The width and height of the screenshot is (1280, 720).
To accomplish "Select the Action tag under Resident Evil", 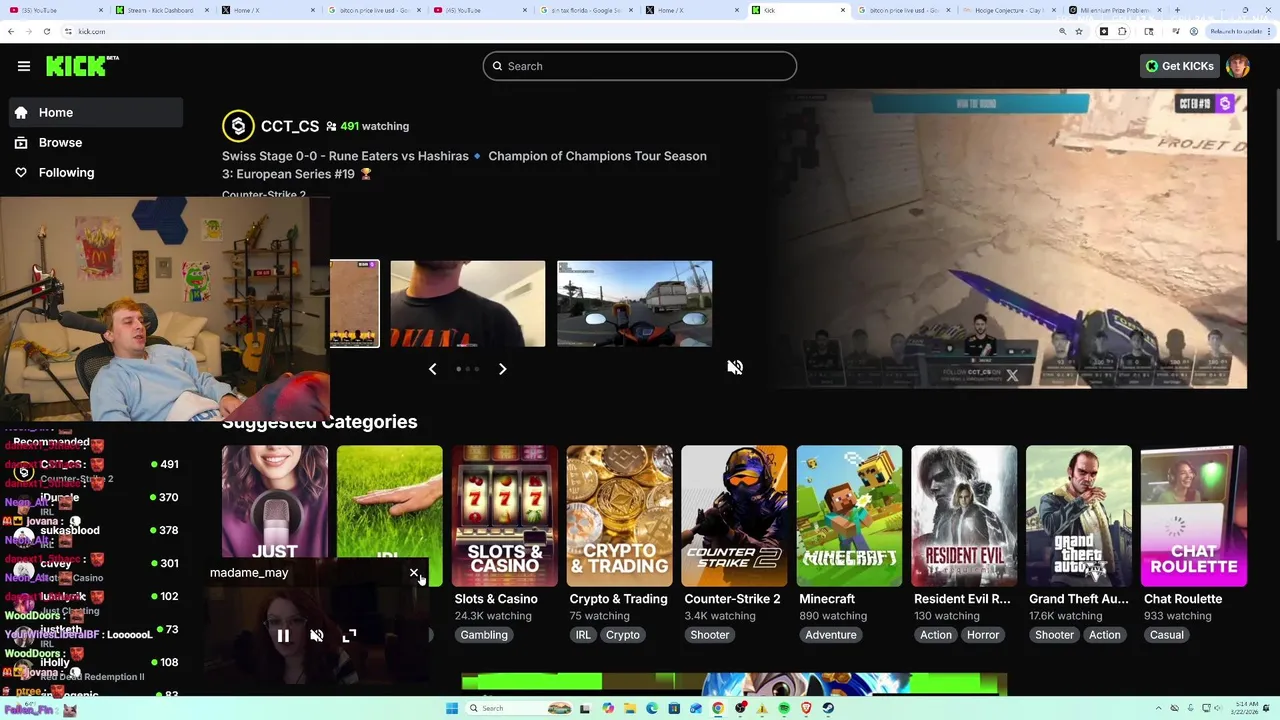I will (936, 635).
